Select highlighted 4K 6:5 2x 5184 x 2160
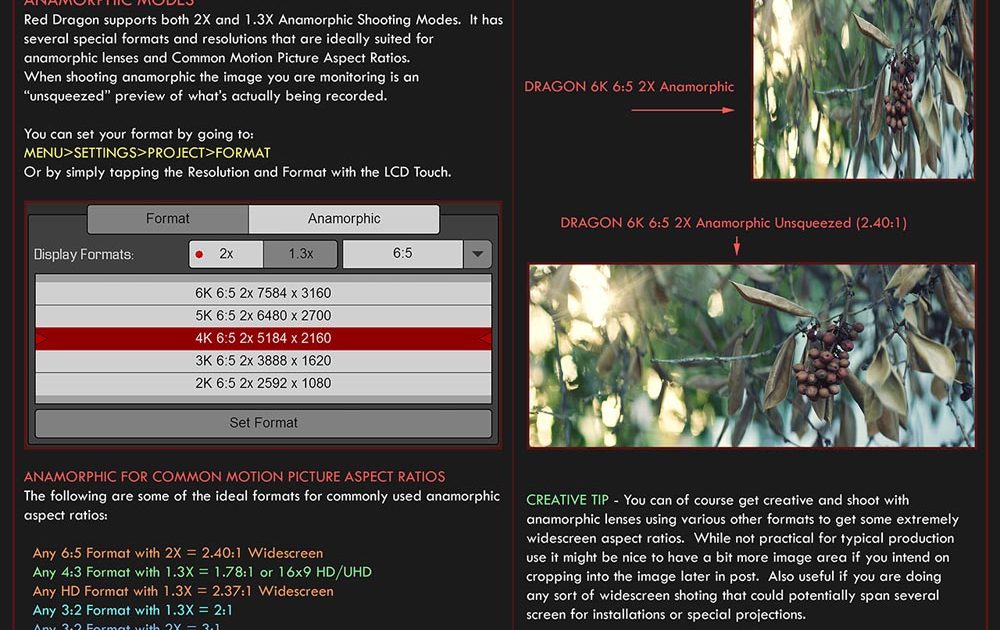 263,338
